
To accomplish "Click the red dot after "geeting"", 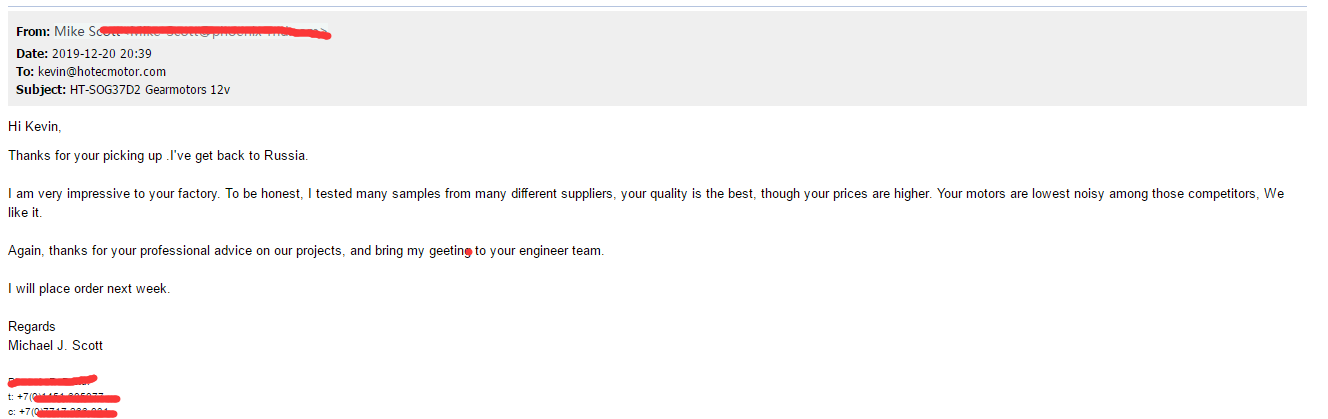I will click(x=468, y=253).
